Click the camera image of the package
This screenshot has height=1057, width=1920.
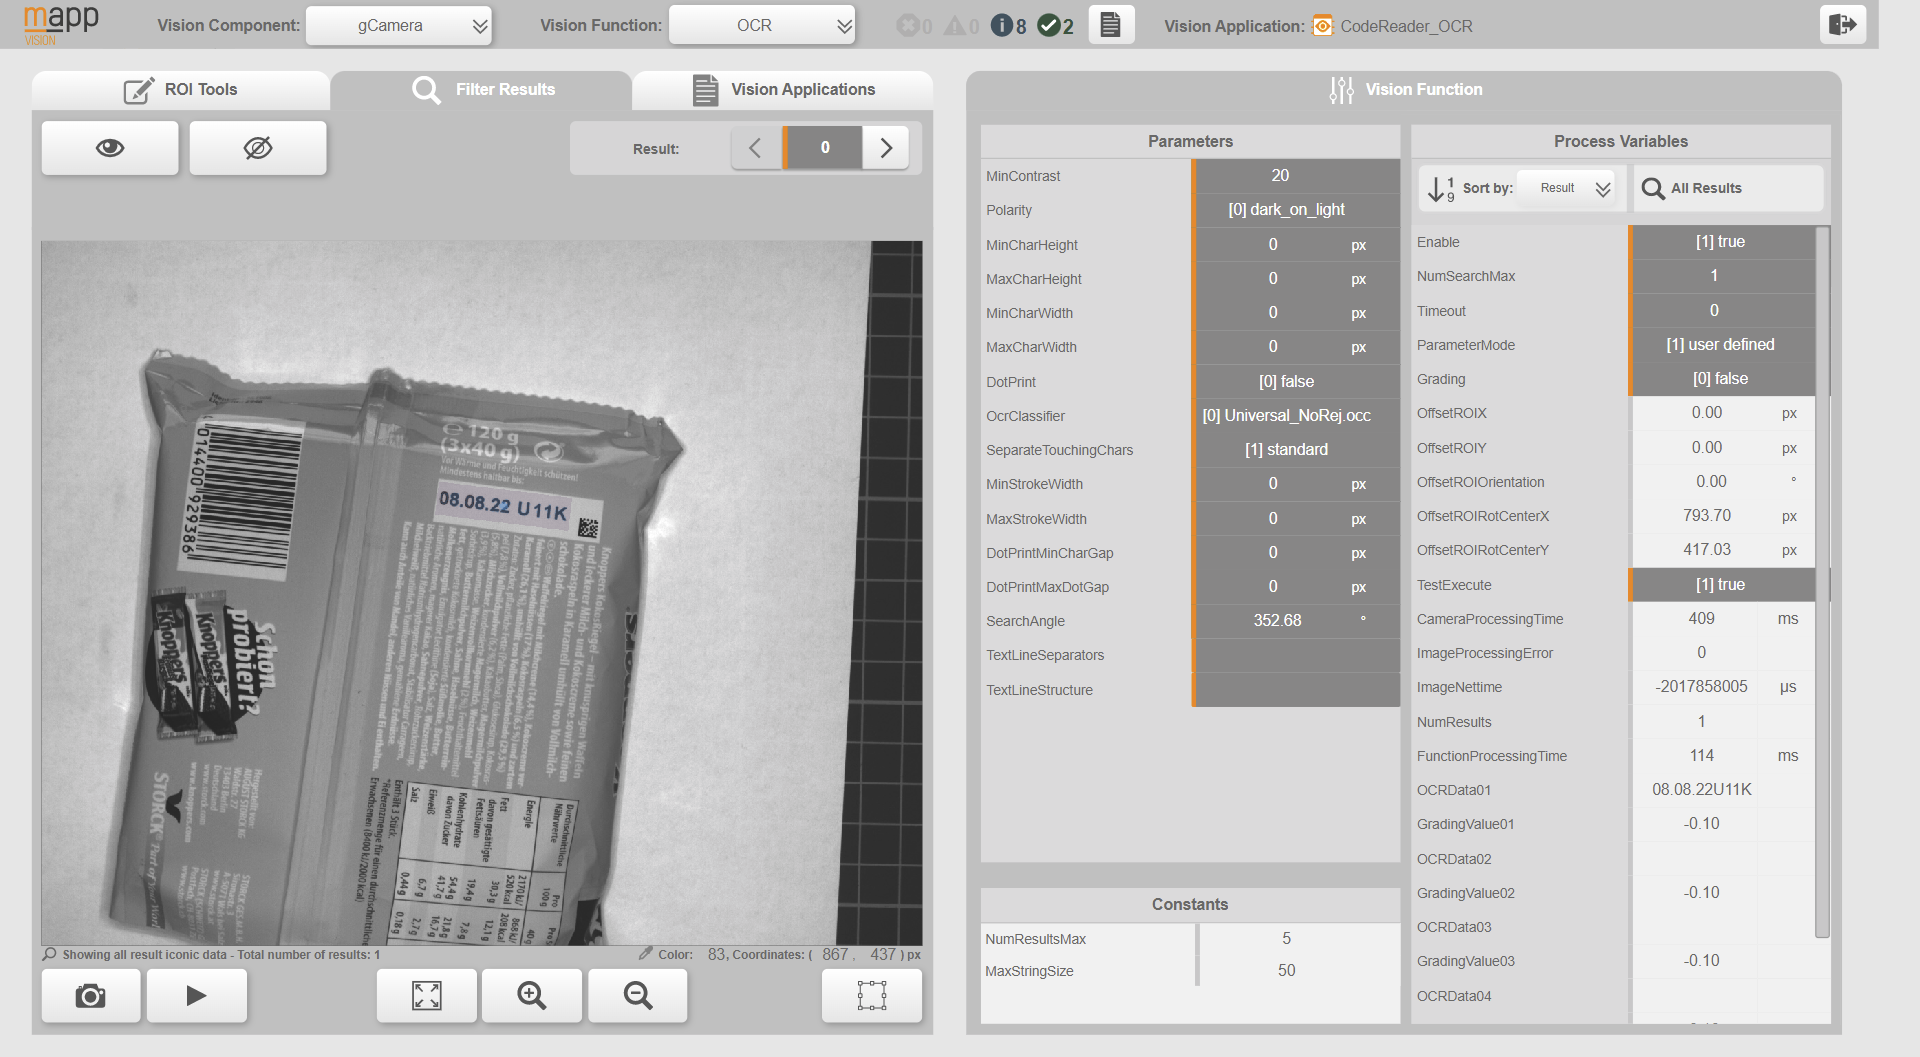[481, 593]
